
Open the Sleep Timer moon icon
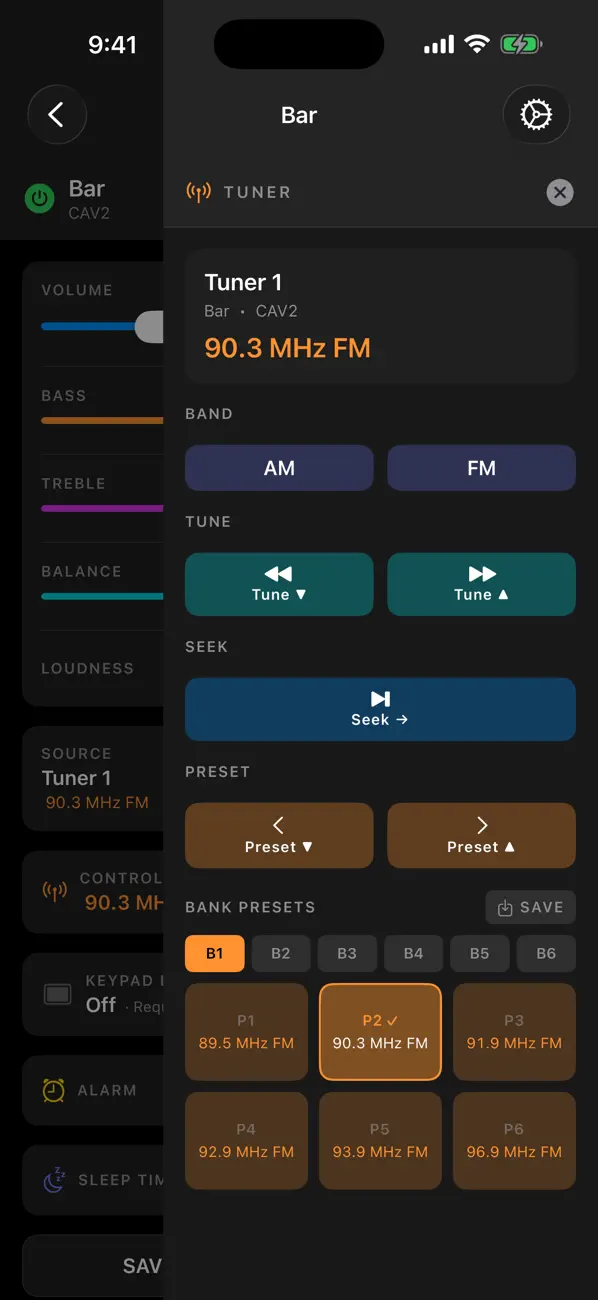click(54, 1180)
